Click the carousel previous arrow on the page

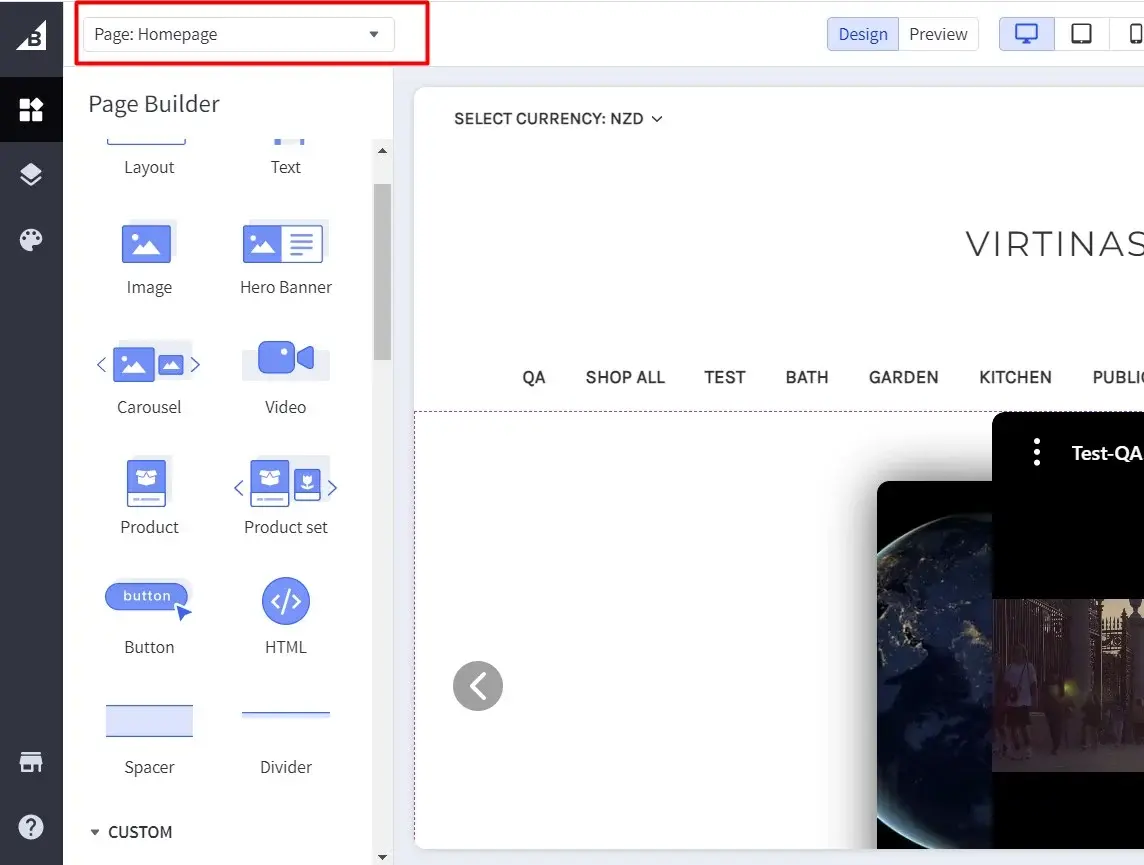(478, 686)
